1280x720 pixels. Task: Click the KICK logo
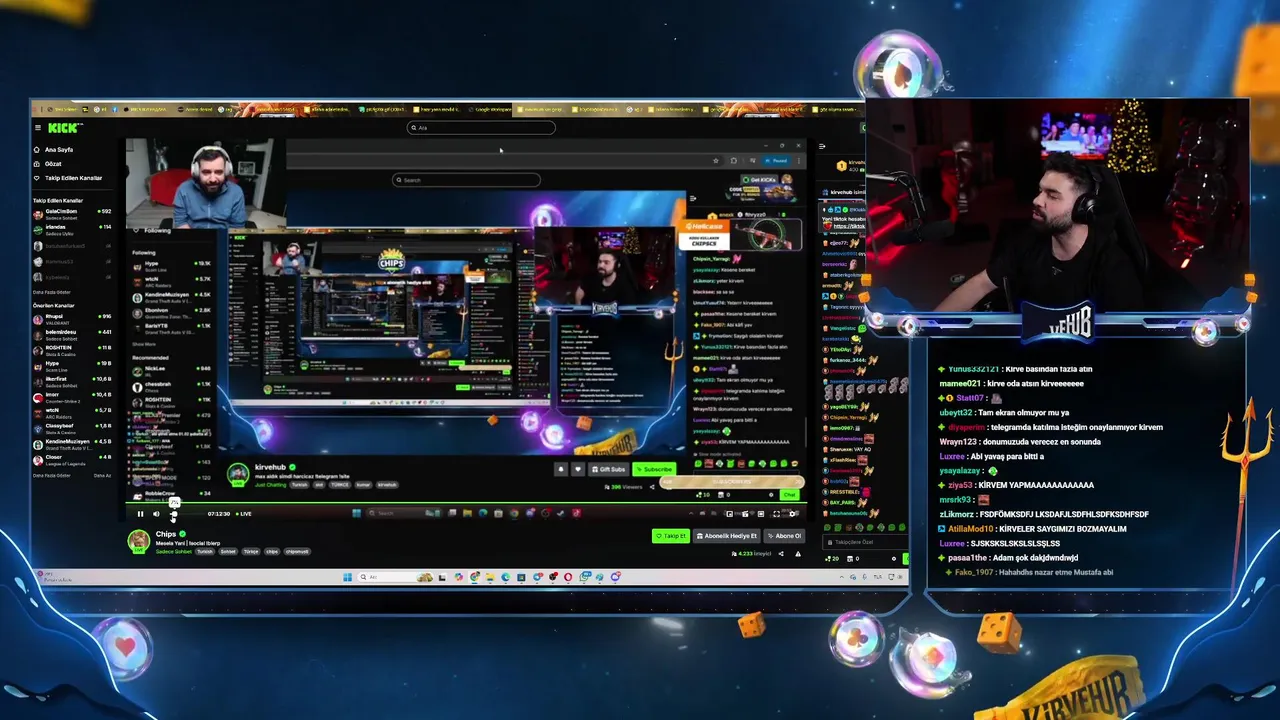(x=63, y=128)
